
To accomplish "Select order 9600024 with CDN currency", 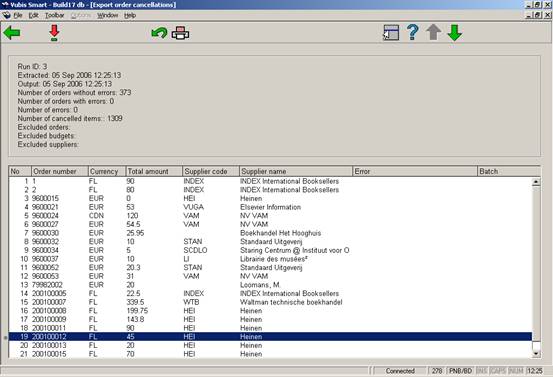I will tap(270, 216).
